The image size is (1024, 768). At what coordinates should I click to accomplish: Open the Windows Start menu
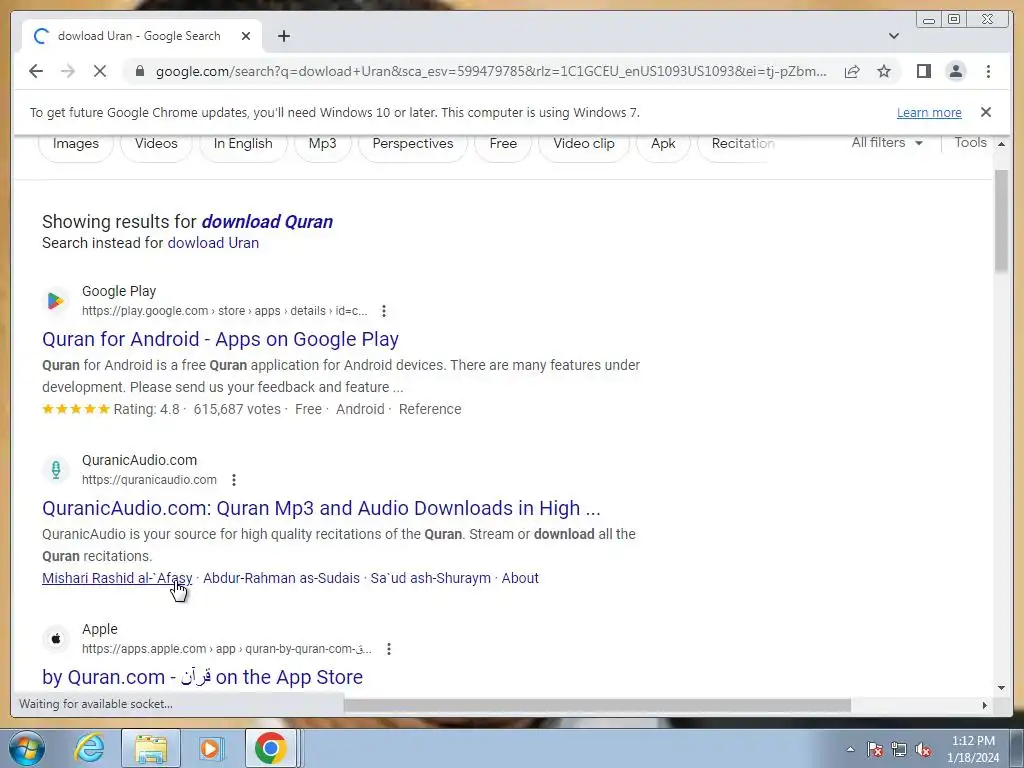[27, 748]
